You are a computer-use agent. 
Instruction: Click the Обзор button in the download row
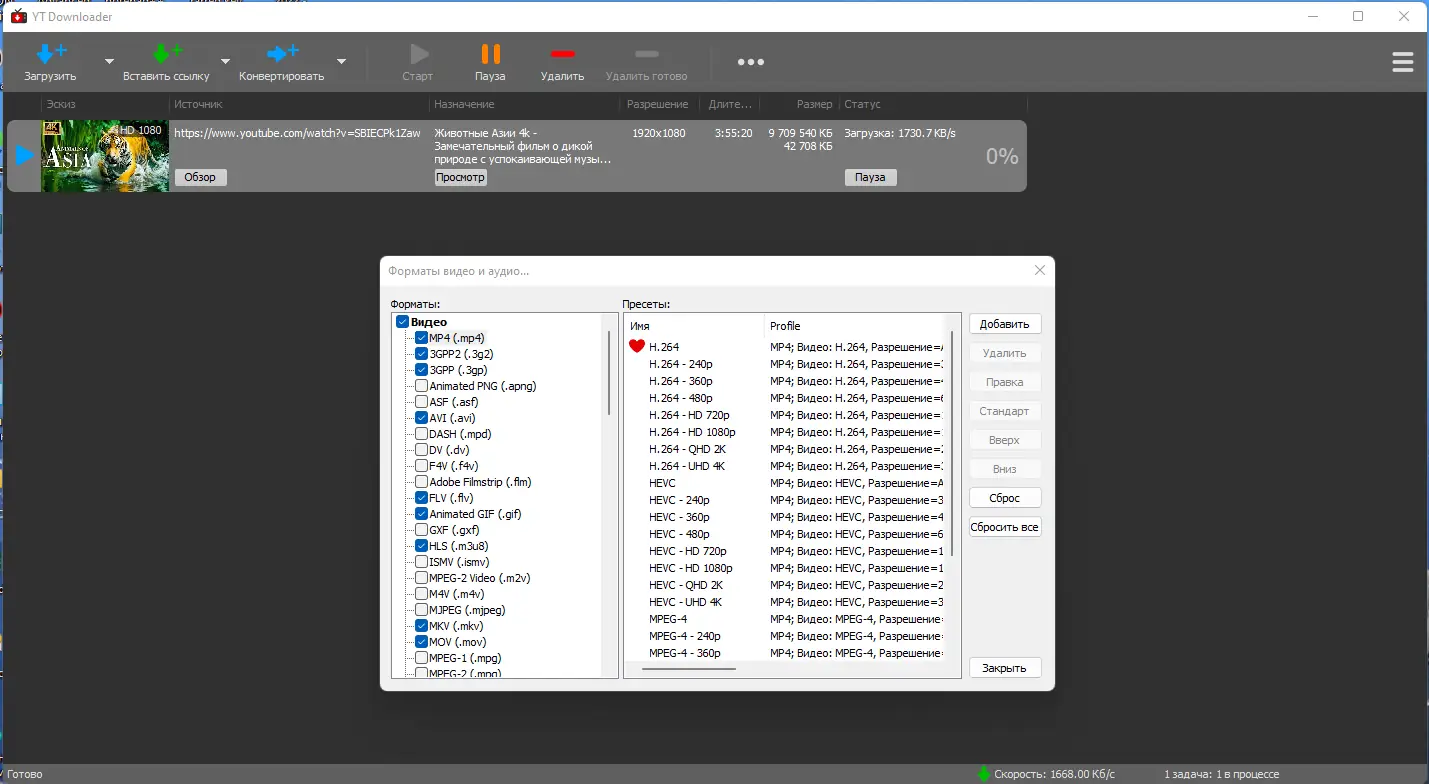pyautogui.click(x=200, y=177)
